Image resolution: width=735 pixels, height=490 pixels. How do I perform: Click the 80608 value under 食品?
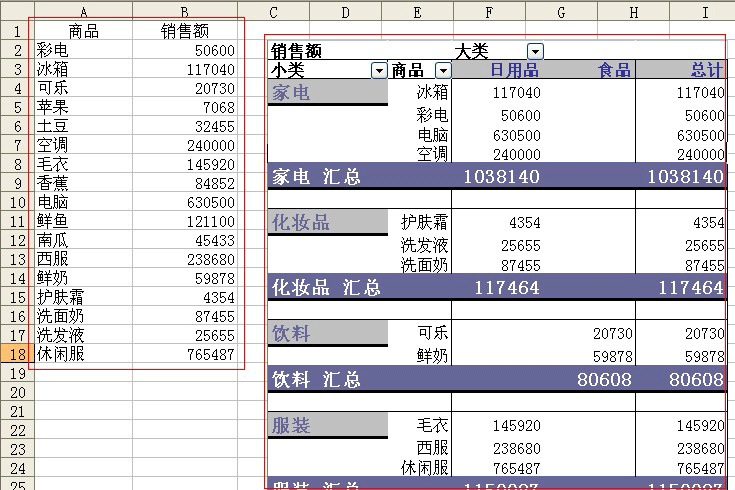click(604, 379)
